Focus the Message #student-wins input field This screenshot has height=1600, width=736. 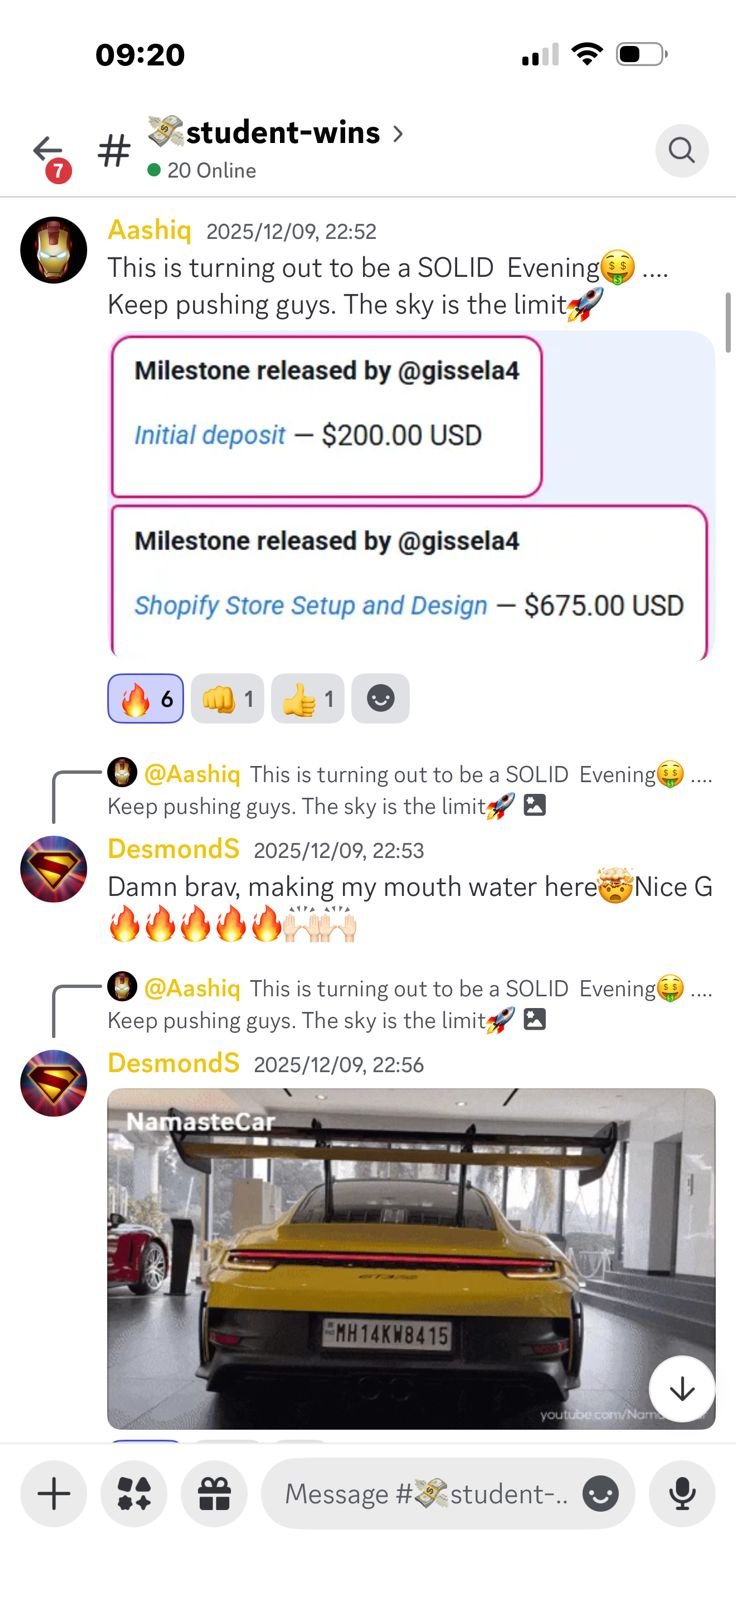425,1494
